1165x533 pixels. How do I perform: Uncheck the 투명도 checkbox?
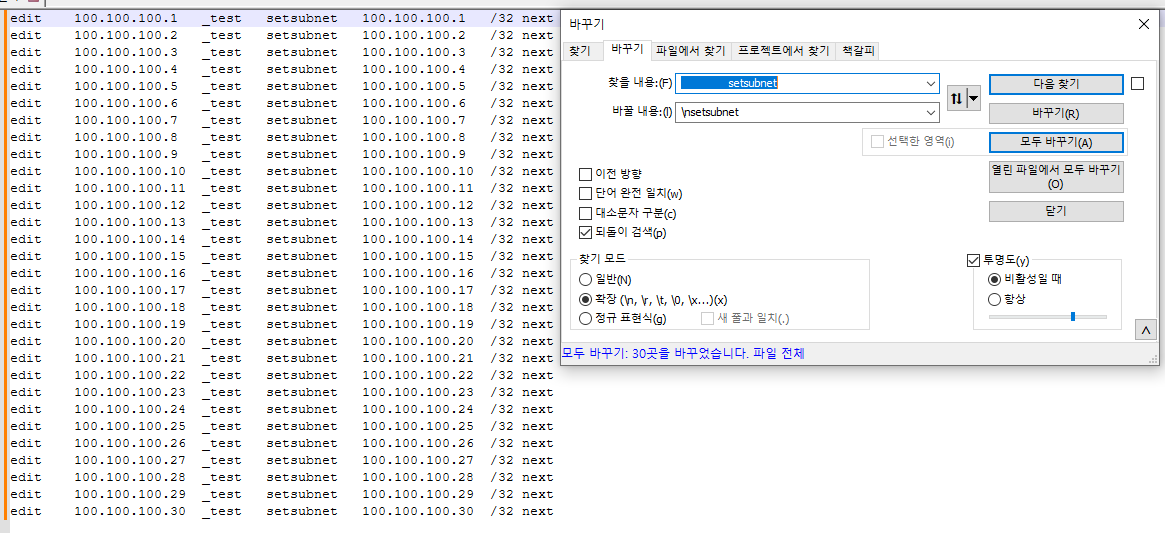coord(973,260)
